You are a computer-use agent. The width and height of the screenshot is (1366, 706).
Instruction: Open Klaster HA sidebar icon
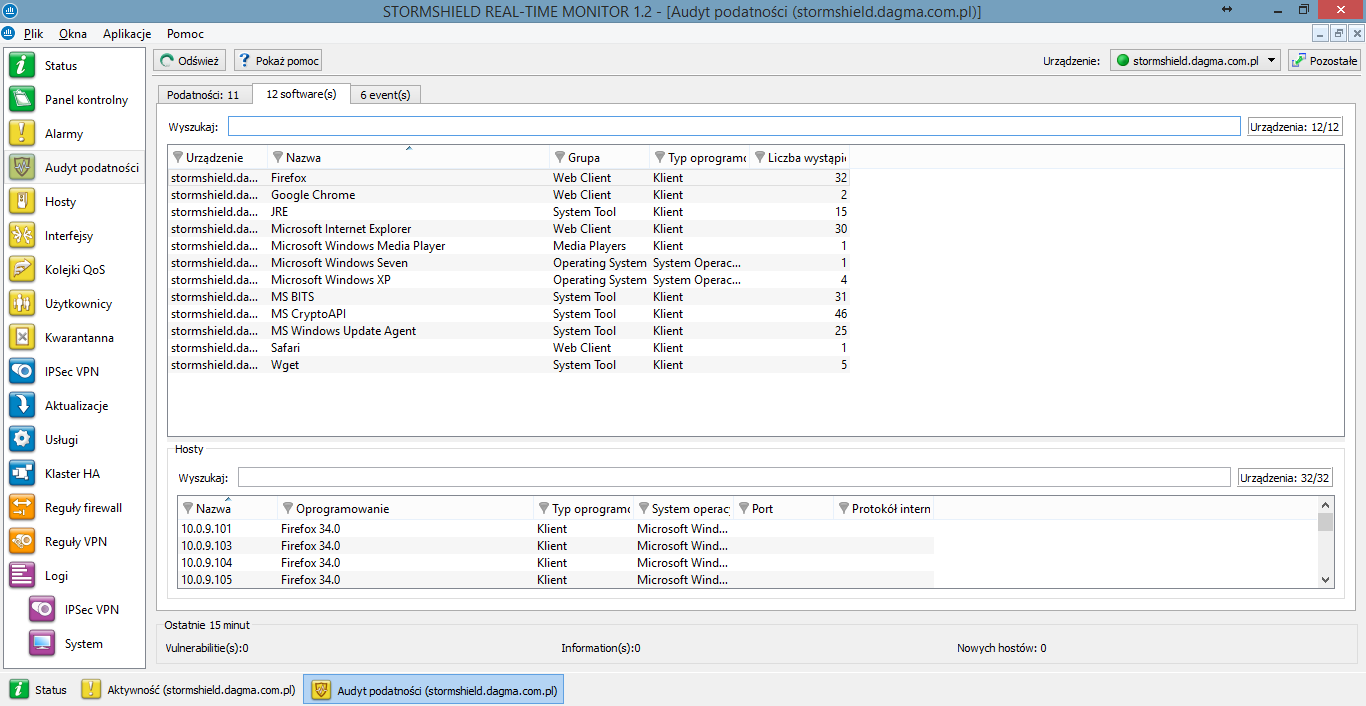tap(22, 474)
